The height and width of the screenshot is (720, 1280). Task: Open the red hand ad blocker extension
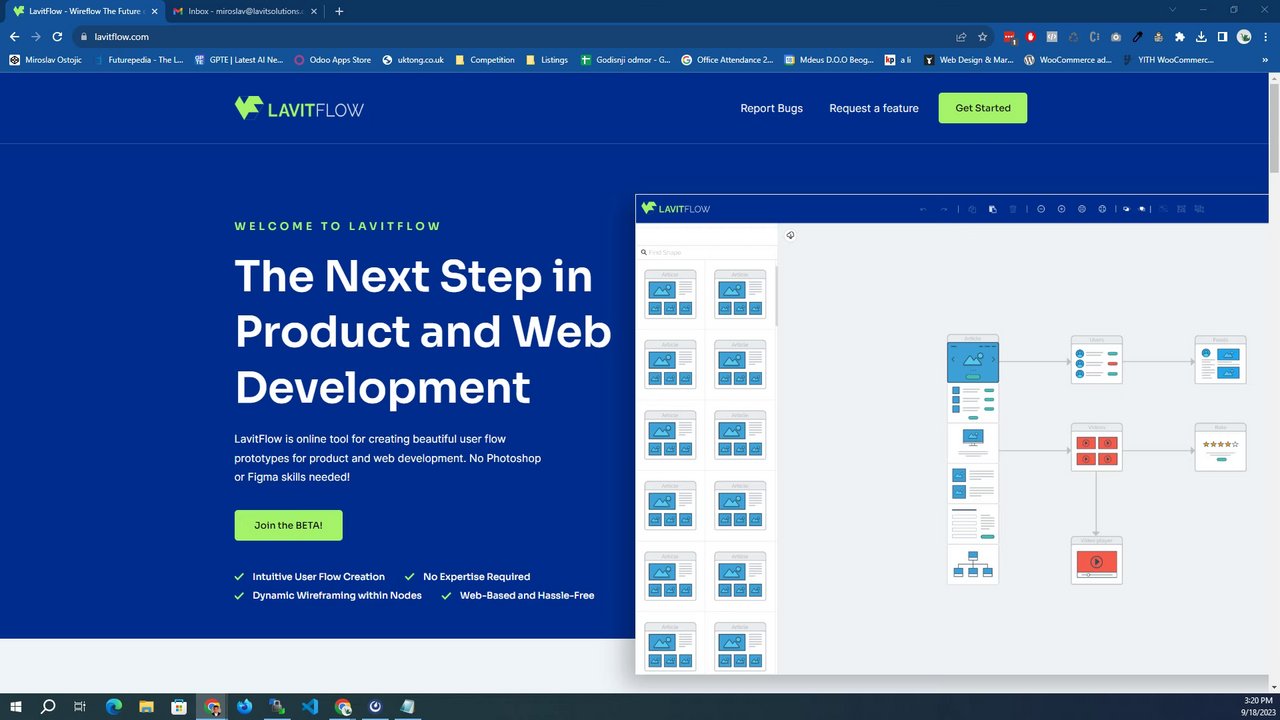1030,37
